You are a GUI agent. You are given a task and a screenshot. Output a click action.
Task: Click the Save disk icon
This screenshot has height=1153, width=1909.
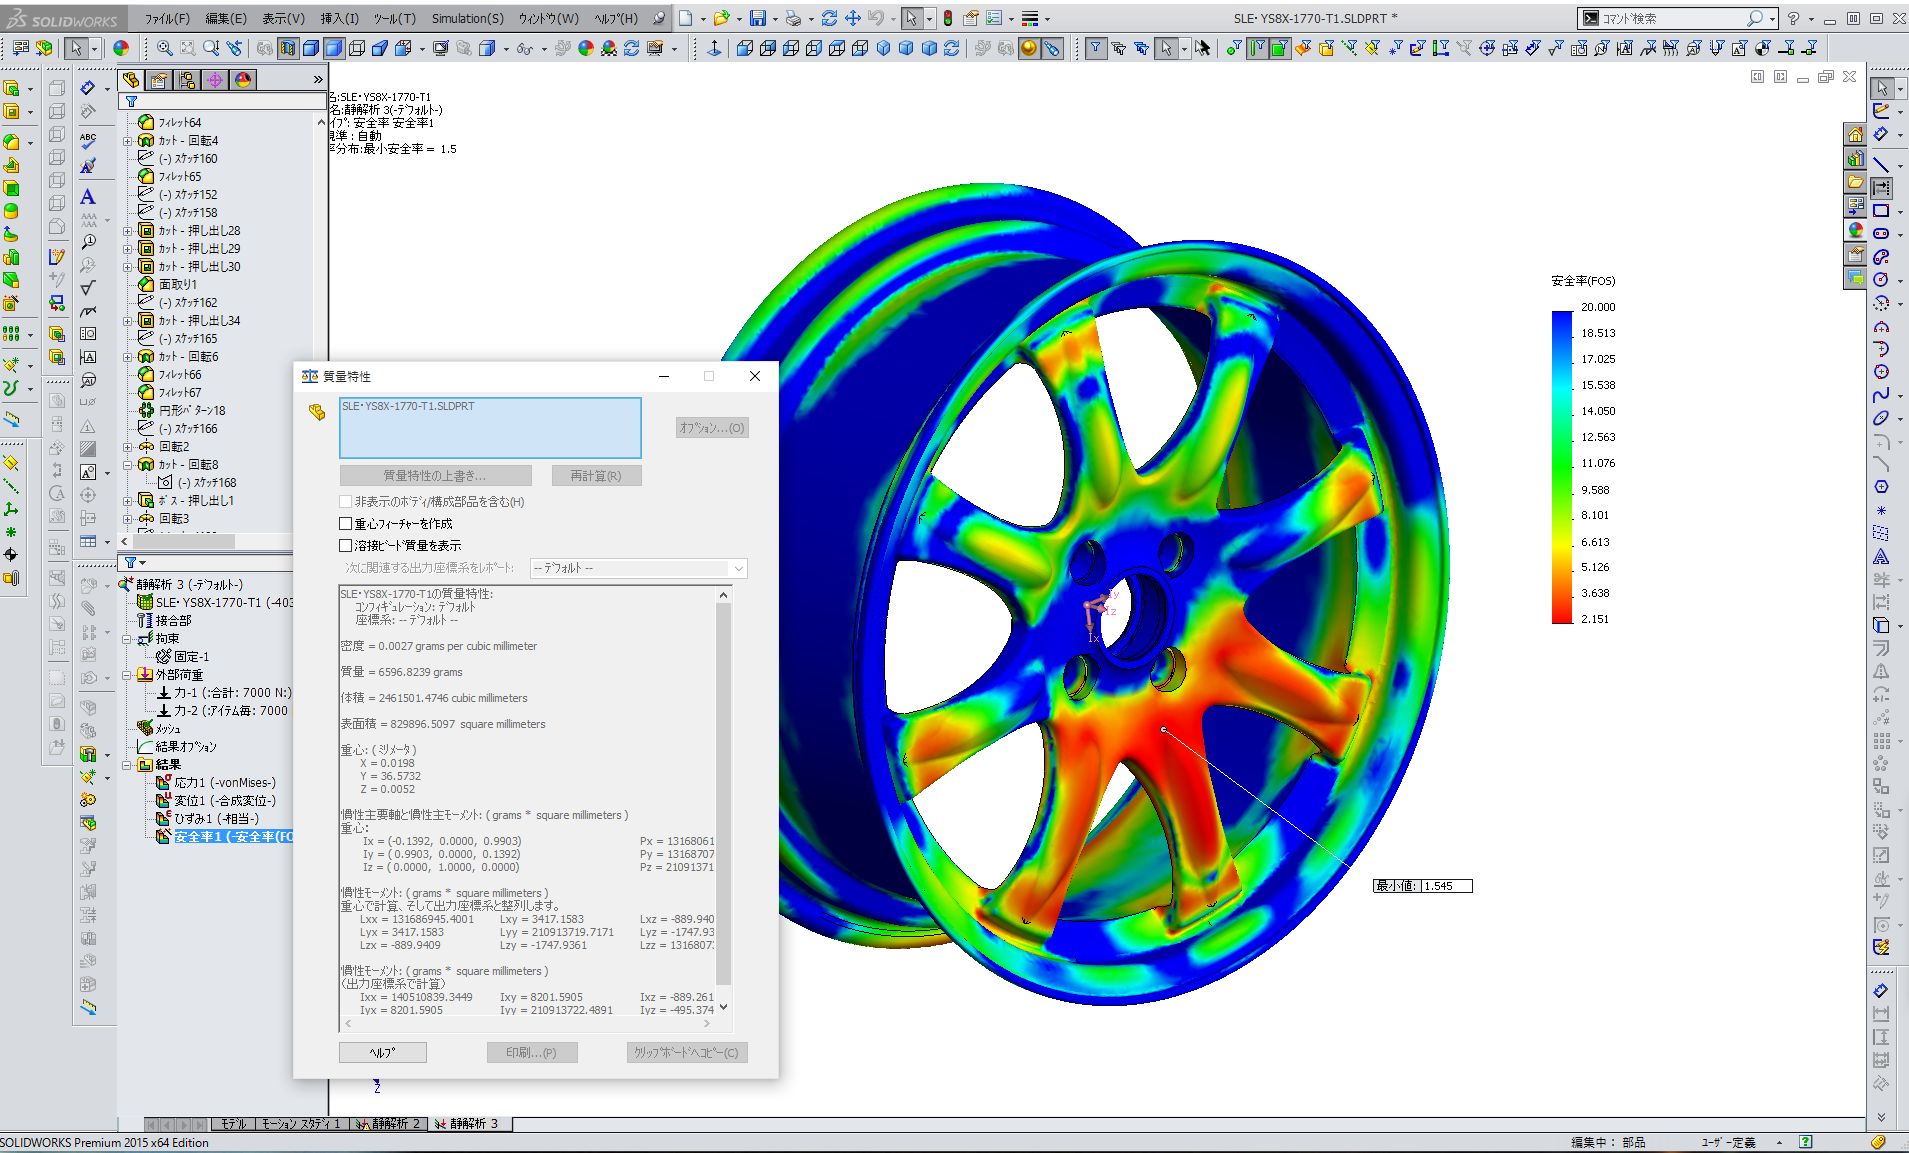(757, 18)
